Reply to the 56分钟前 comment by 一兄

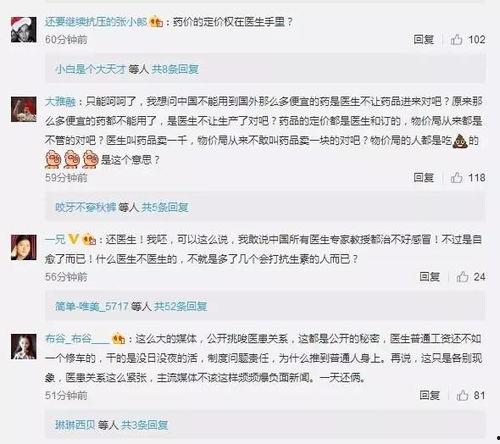point(430,276)
